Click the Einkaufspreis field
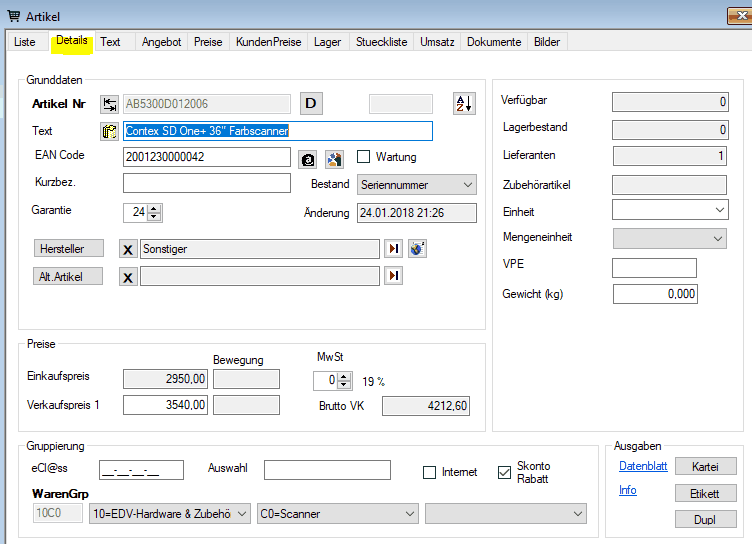This screenshot has height=544, width=752. coord(165,379)
